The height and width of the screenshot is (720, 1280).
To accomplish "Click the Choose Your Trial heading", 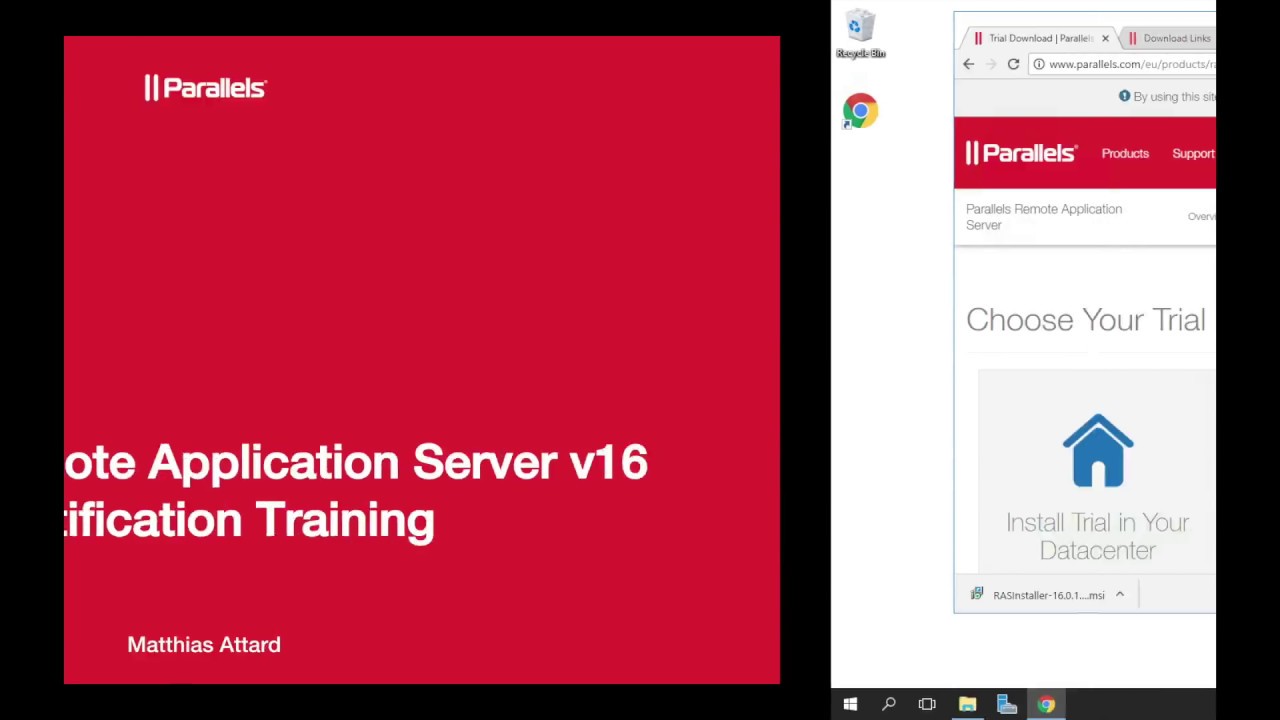I will coord(1085,320).
